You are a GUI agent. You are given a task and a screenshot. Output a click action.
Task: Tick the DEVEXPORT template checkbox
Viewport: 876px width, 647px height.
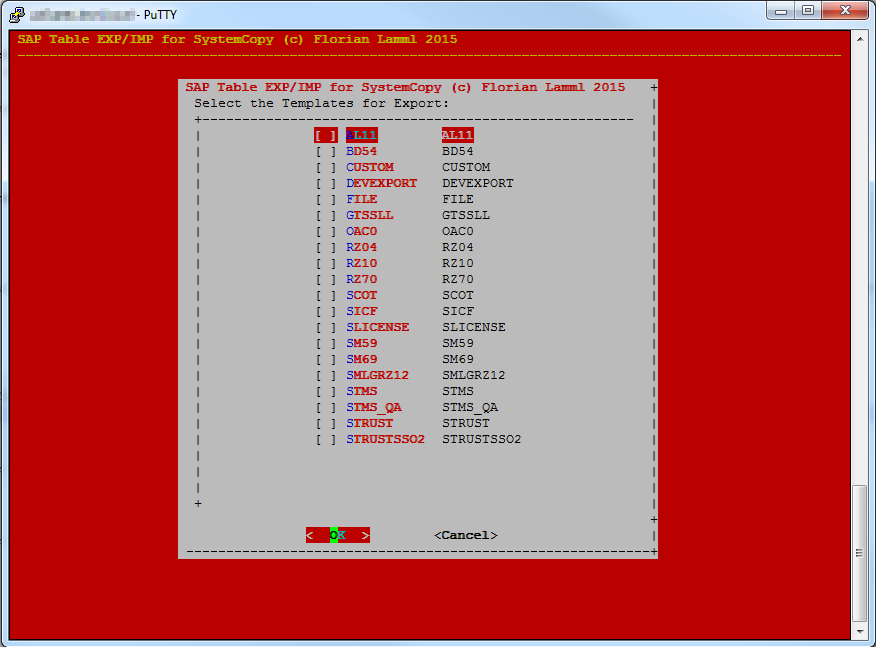coord(326,183)
